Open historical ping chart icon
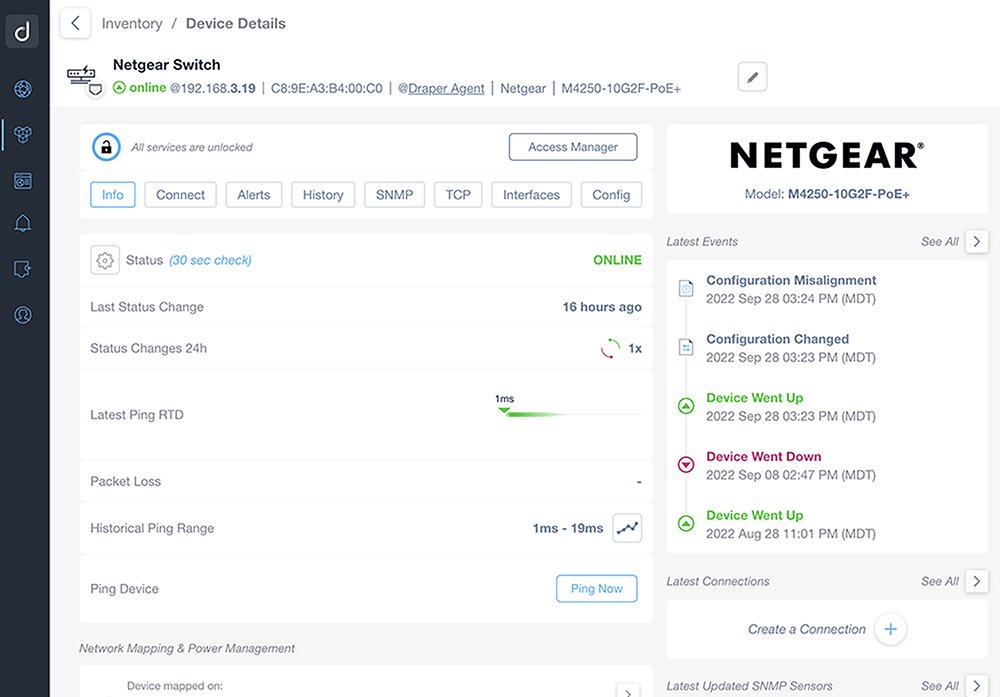The image size is (1000, 697). pos(628,528)
